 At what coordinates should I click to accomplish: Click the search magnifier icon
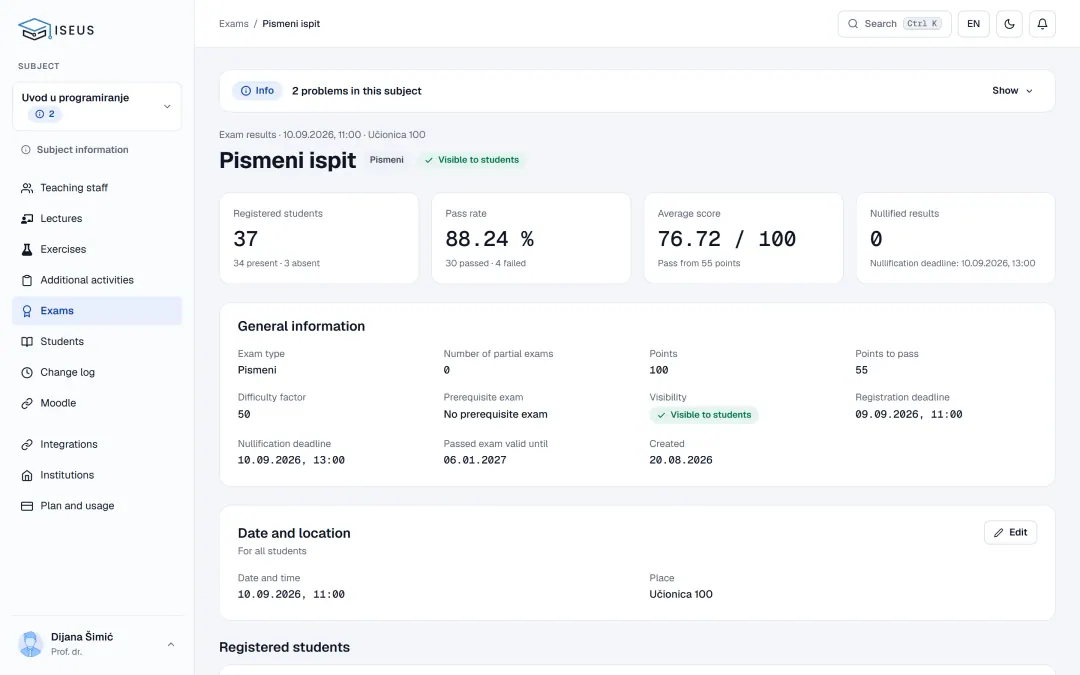[x=853, y=24]
